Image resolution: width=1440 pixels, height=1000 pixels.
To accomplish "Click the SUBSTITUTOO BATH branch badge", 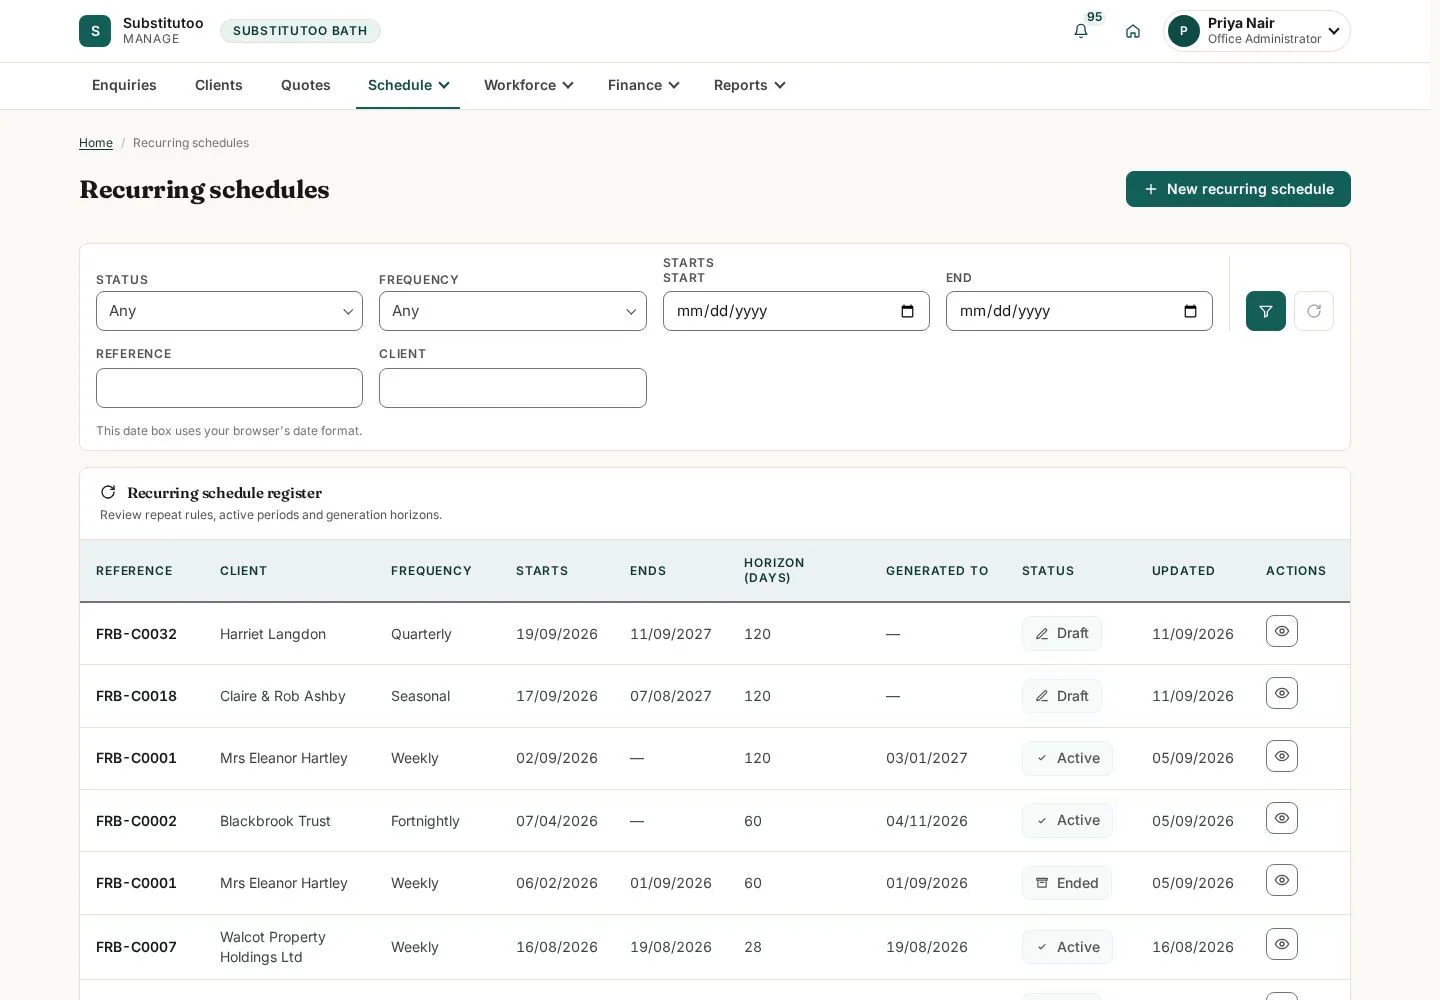I will pos(300,31).
